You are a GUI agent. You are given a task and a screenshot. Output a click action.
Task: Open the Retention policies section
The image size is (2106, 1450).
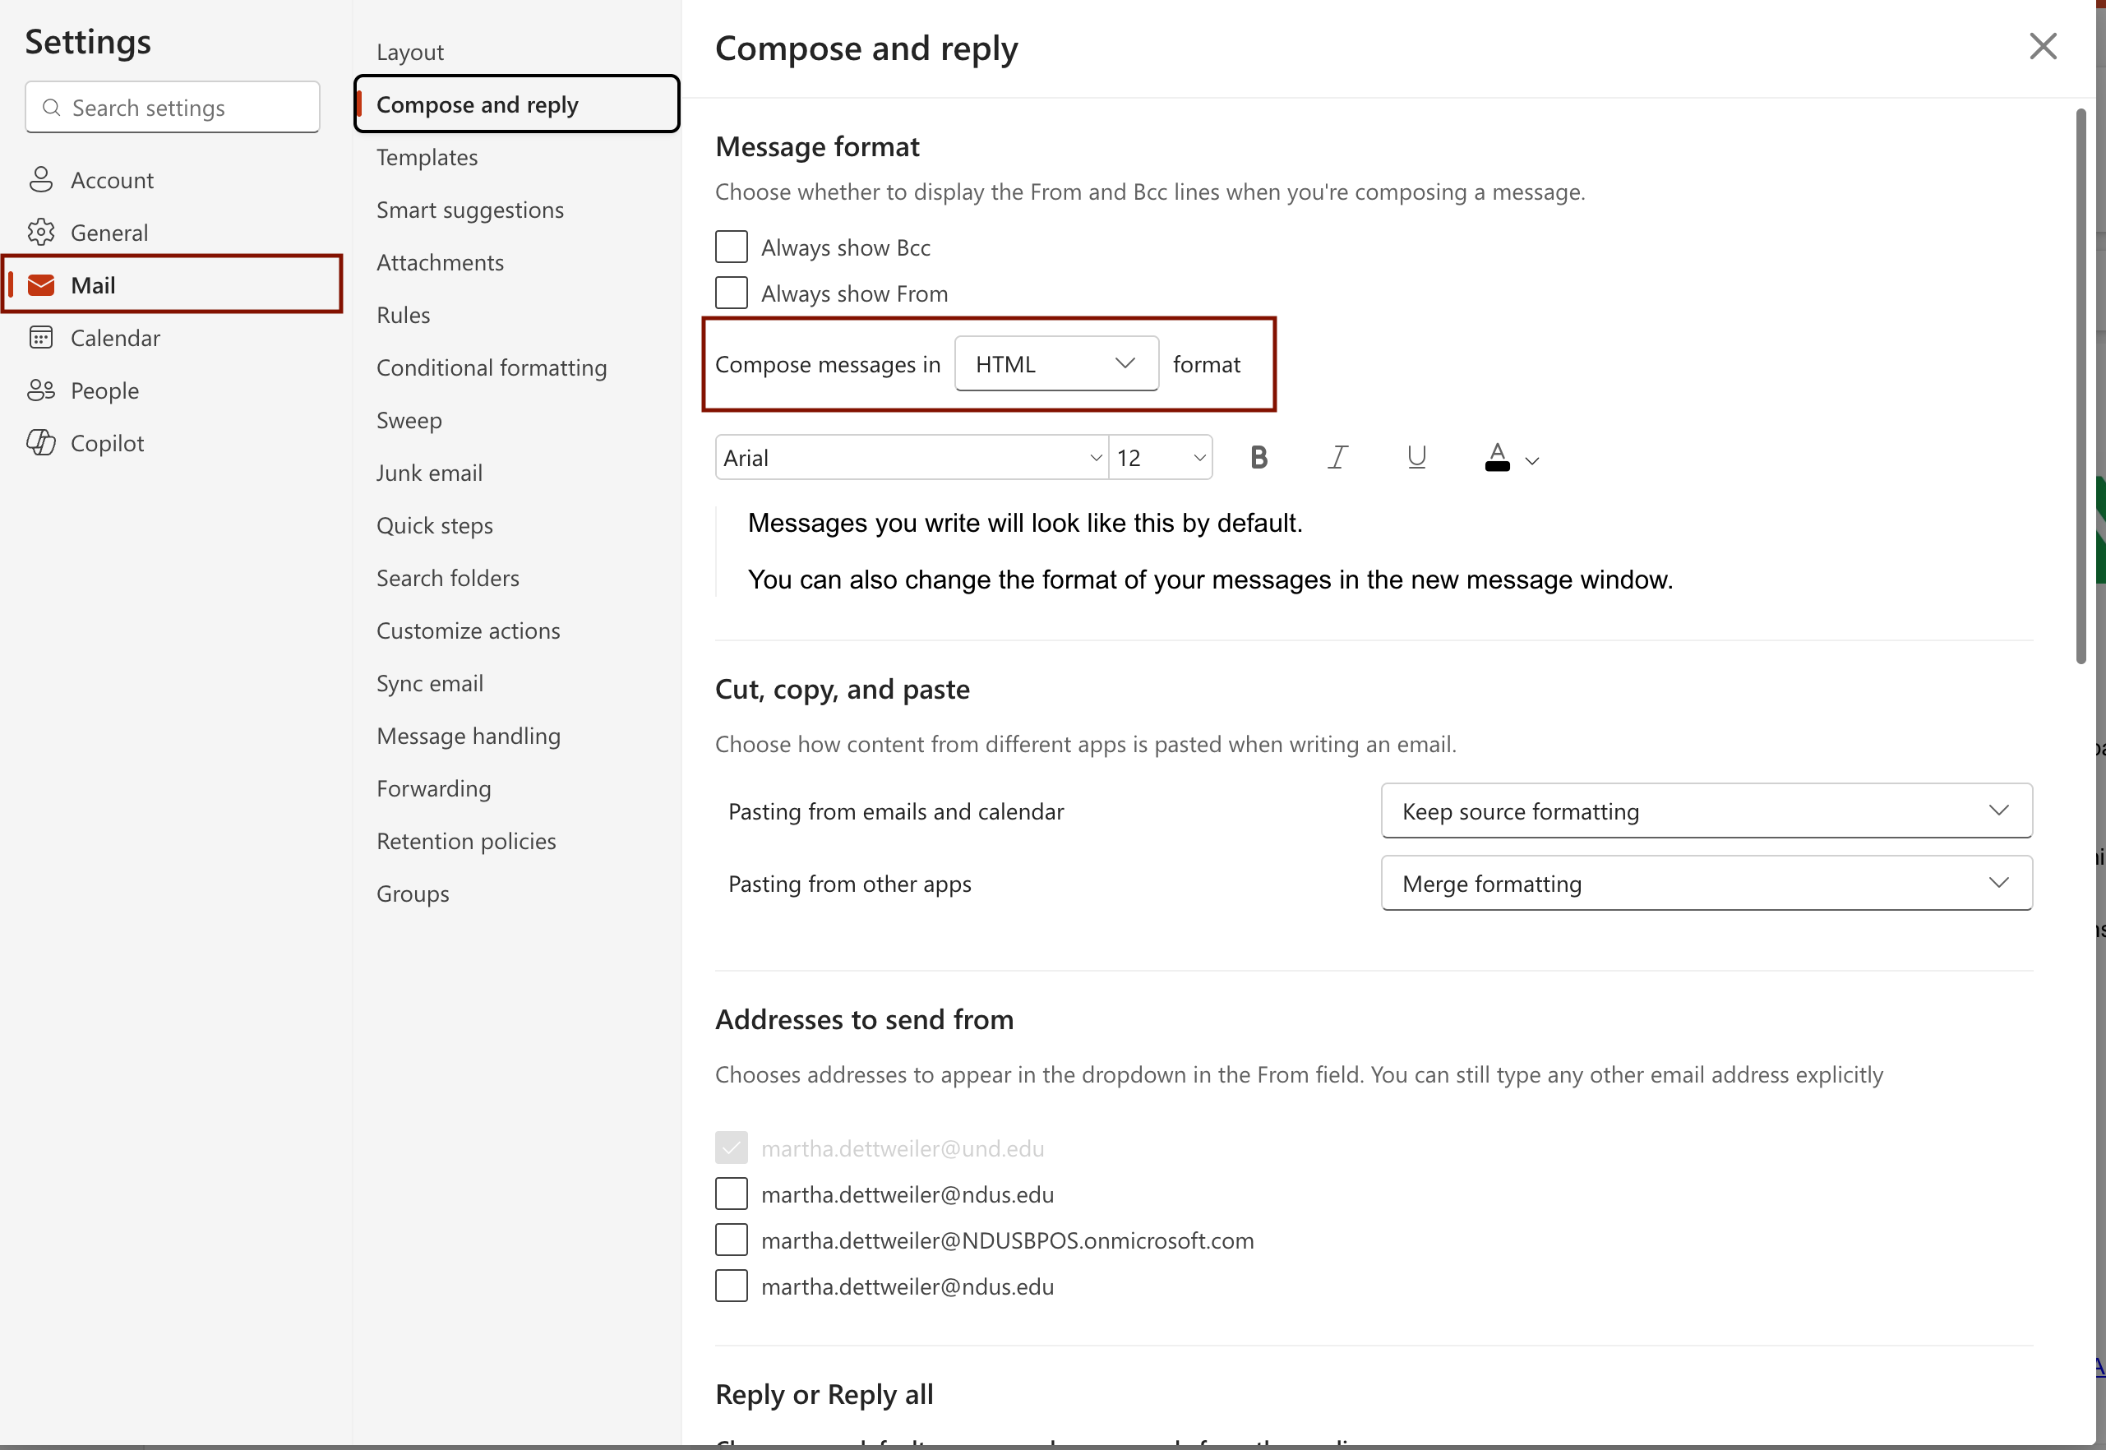pos(466,840)
